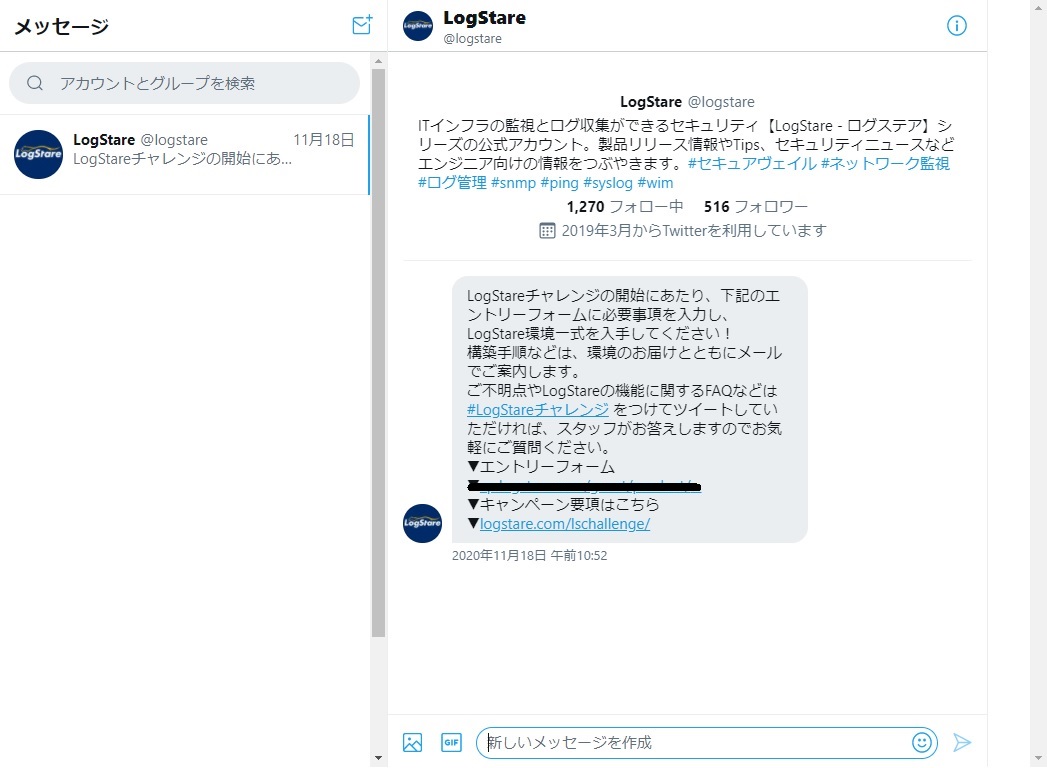The width and height of the screenshot is (1047, 768).
Task: Click the conversation list scroll down arrow
Action: tap(379, 758)
